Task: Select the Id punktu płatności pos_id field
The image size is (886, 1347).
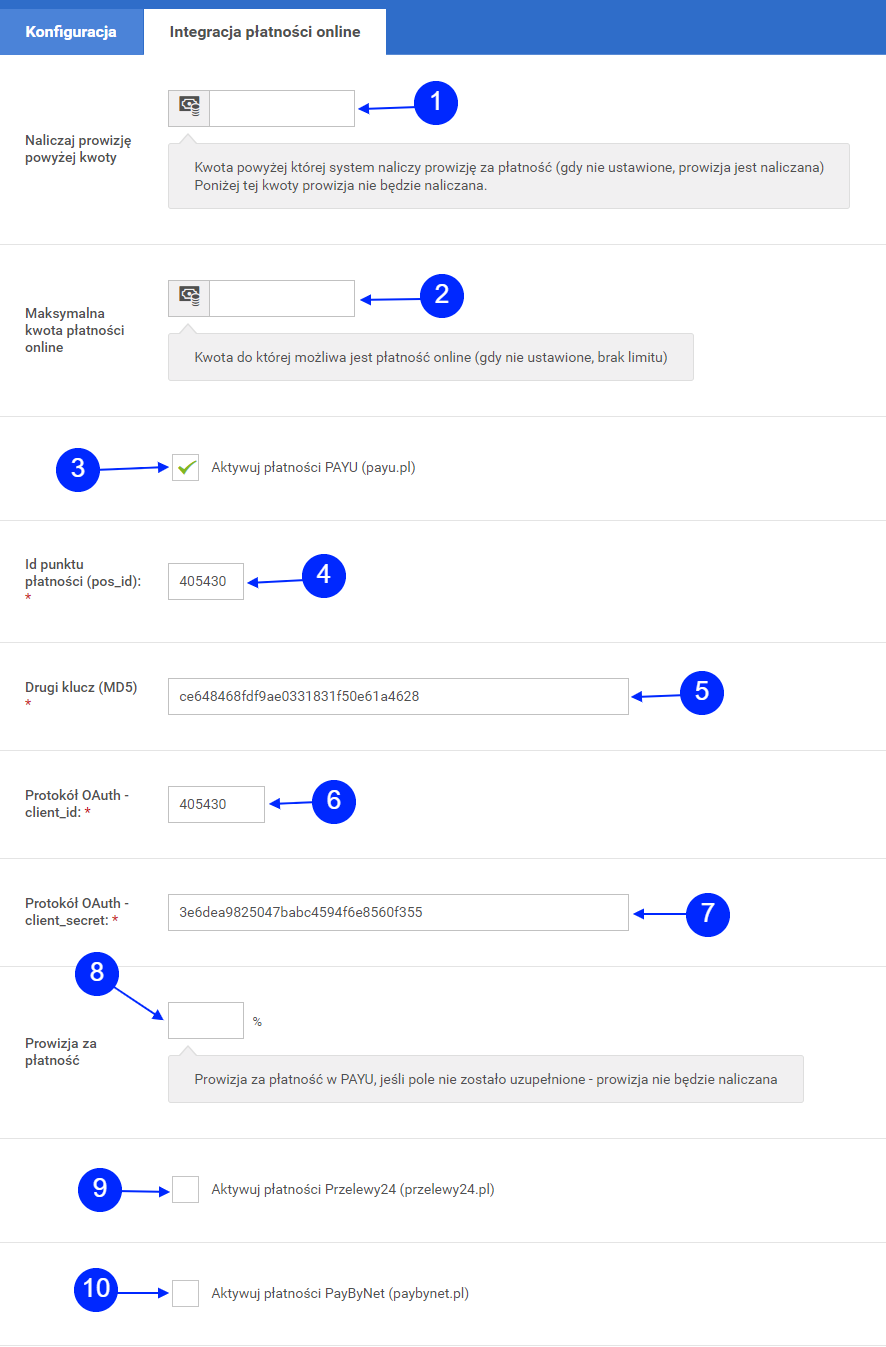Action: (x=206, y=581)
